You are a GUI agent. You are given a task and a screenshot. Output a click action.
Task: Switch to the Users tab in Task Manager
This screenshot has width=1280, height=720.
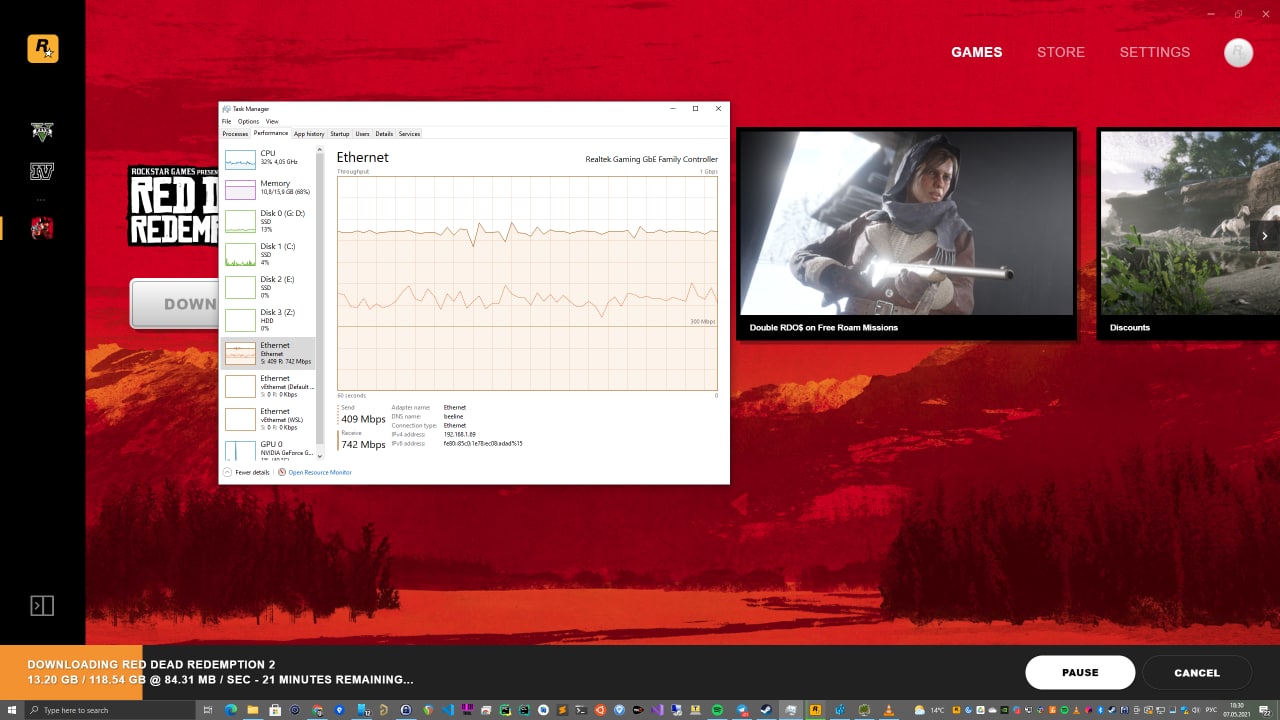tap(362, 133)
